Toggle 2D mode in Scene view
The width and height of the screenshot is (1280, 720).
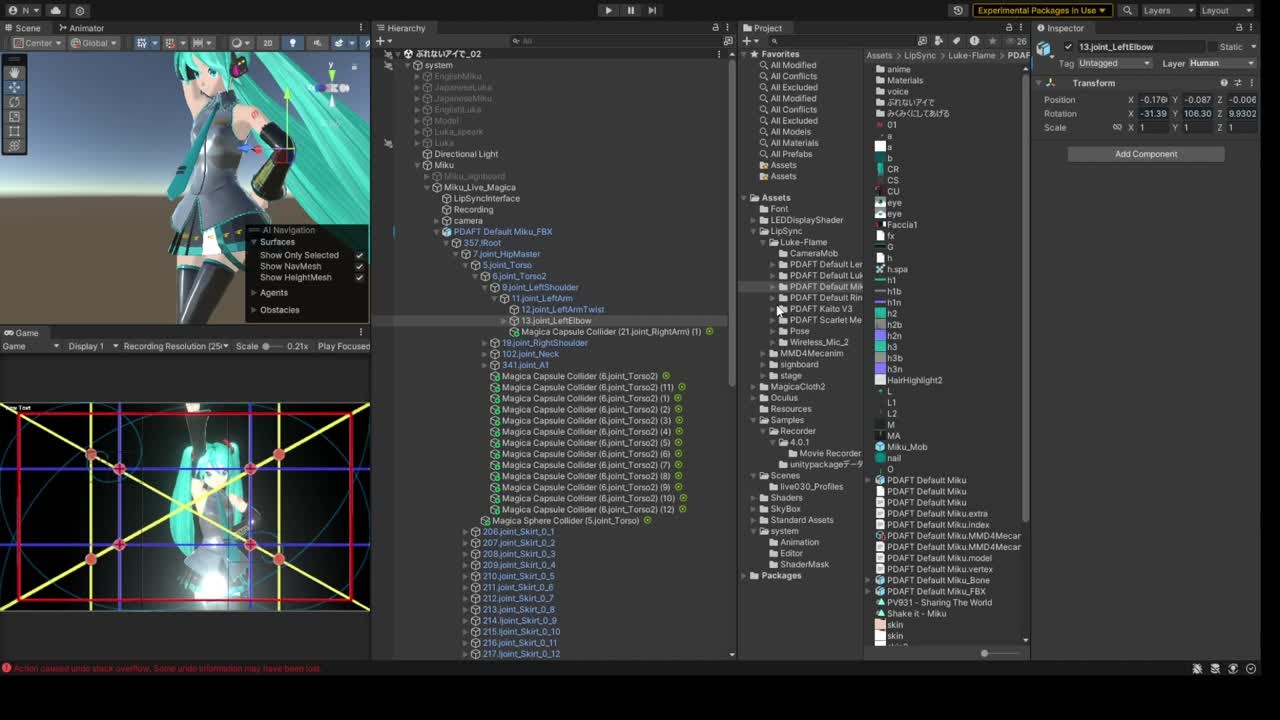(x=267, y=43)
